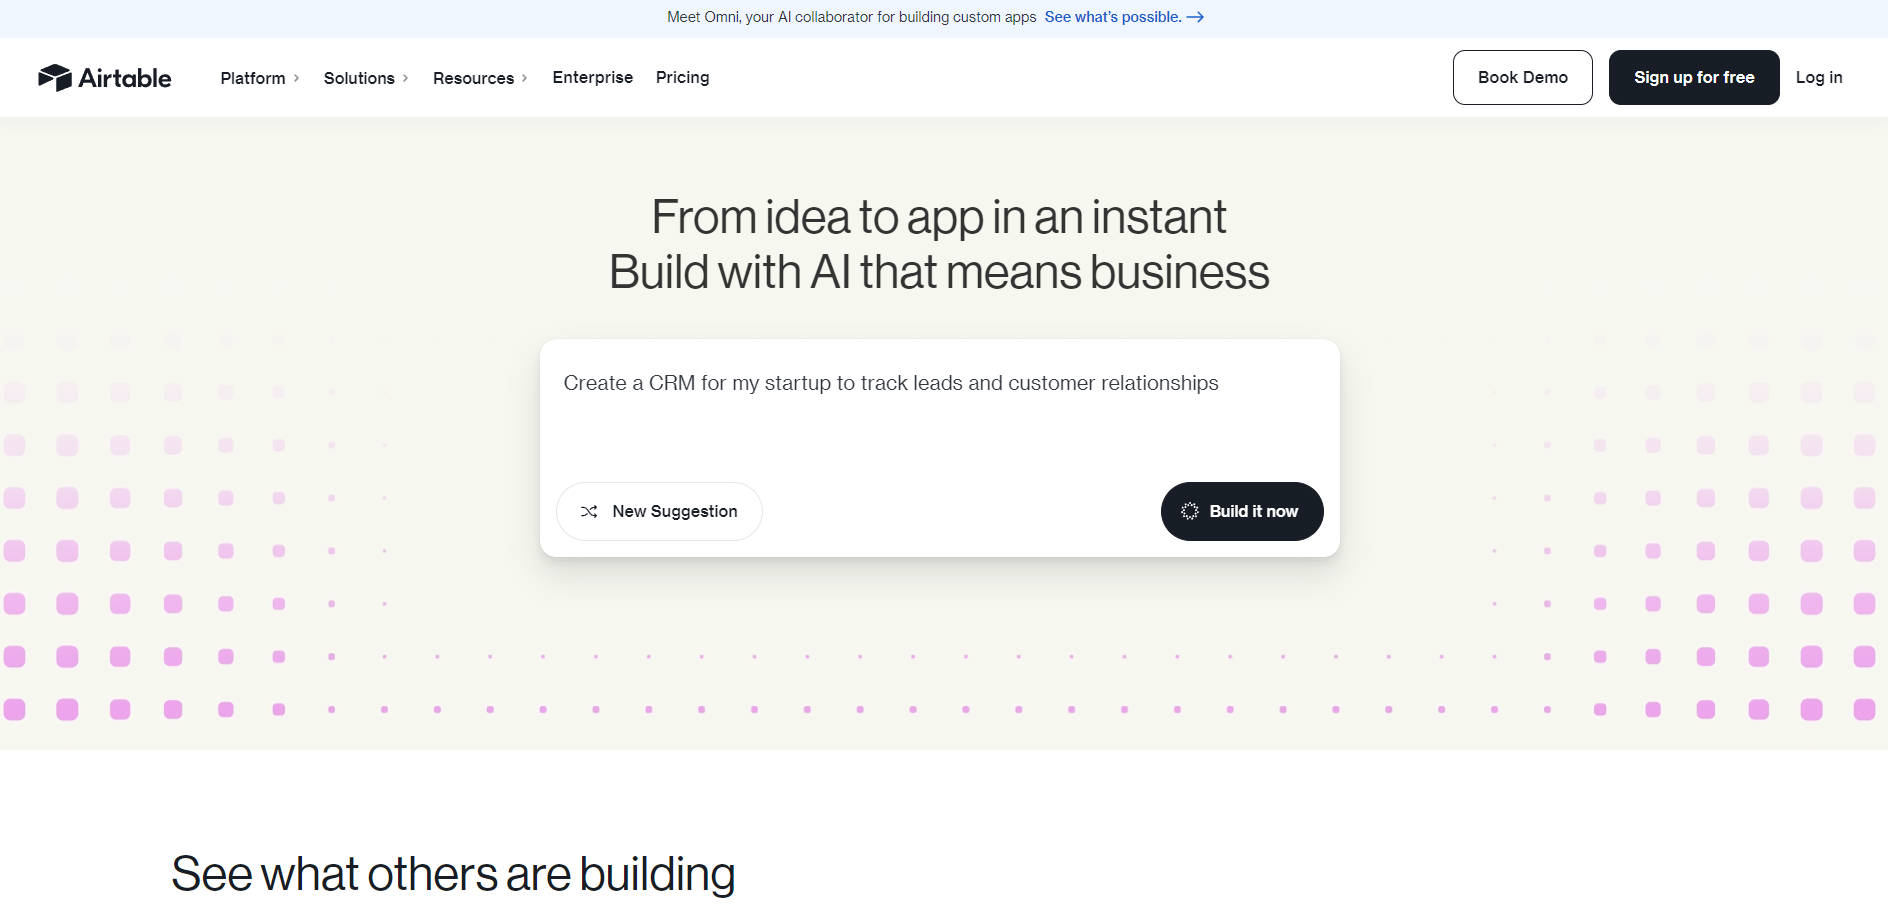Open the Platform dropdown menu
The width and height of the screenshot is (1888, 921).
click(253, 77)
